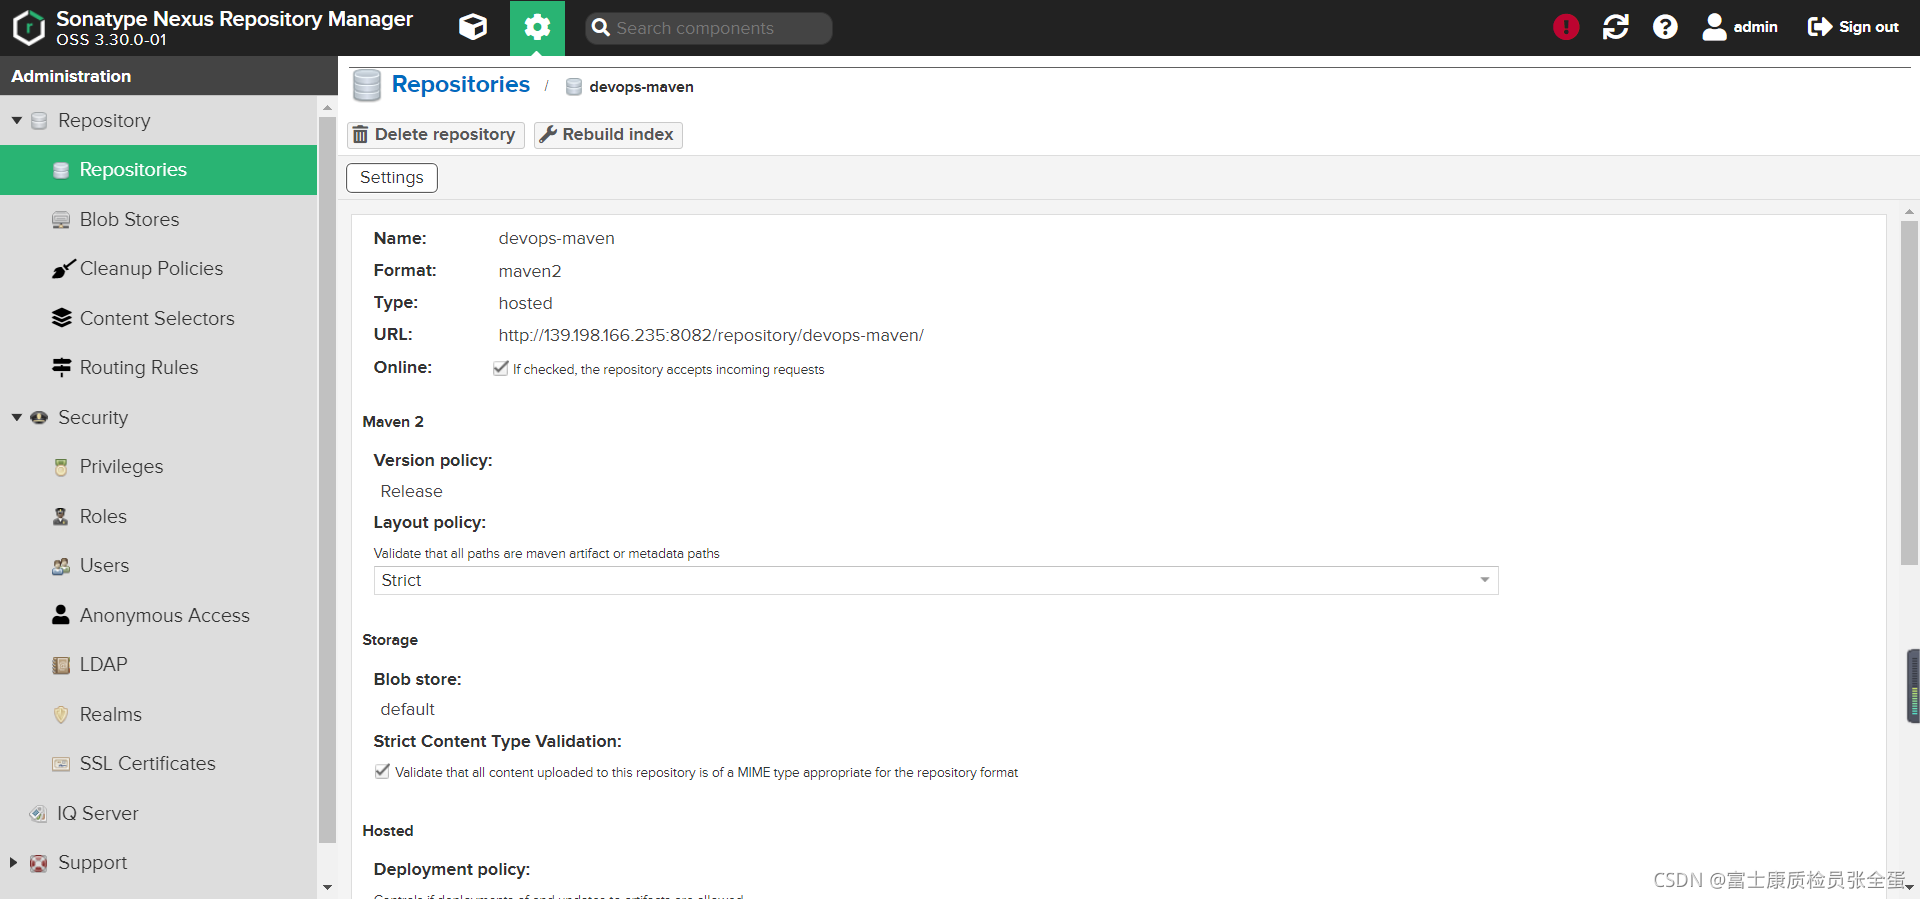The image size is (1920, 899).
Task: Toggle Strict Content Type Validation checkbox
Action: point(382,771)
